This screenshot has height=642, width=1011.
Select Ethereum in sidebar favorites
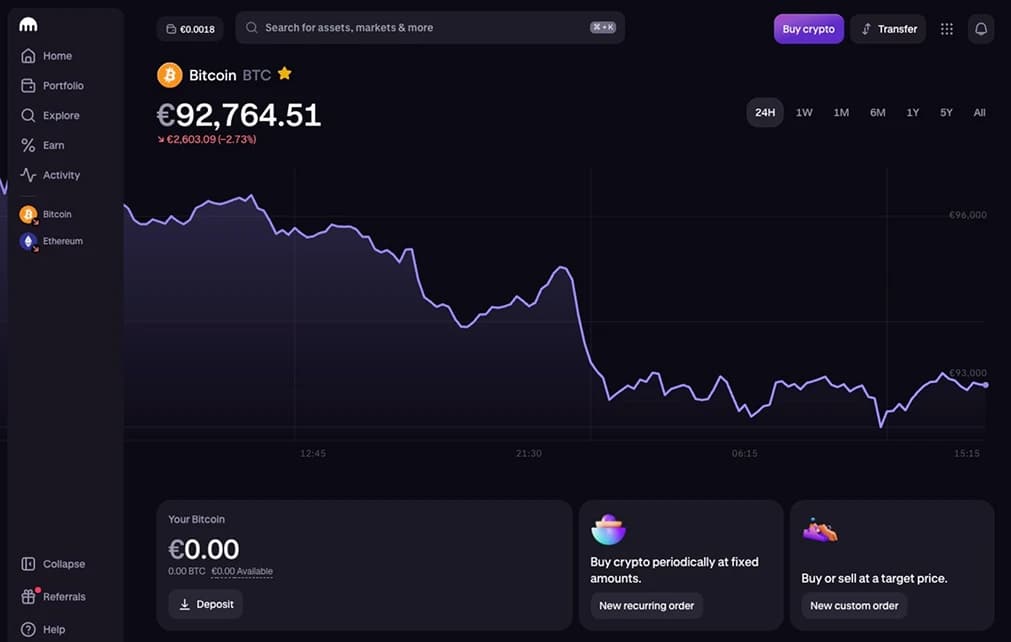(51, 241)
